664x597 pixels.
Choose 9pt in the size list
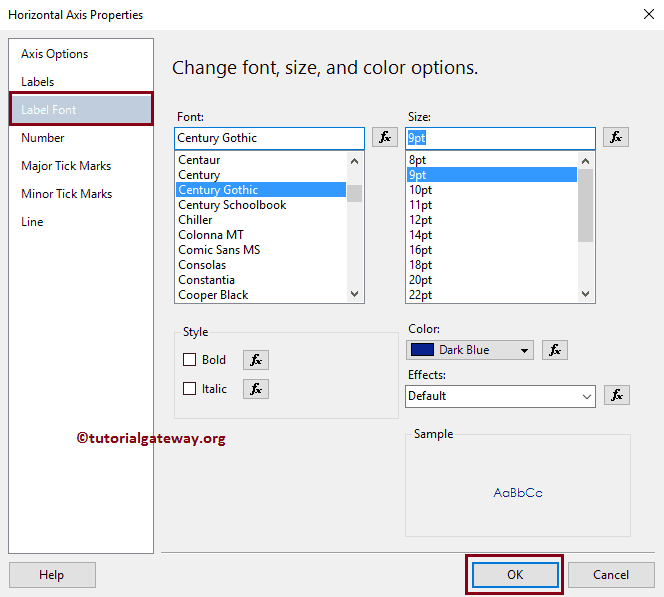(492, 175)
